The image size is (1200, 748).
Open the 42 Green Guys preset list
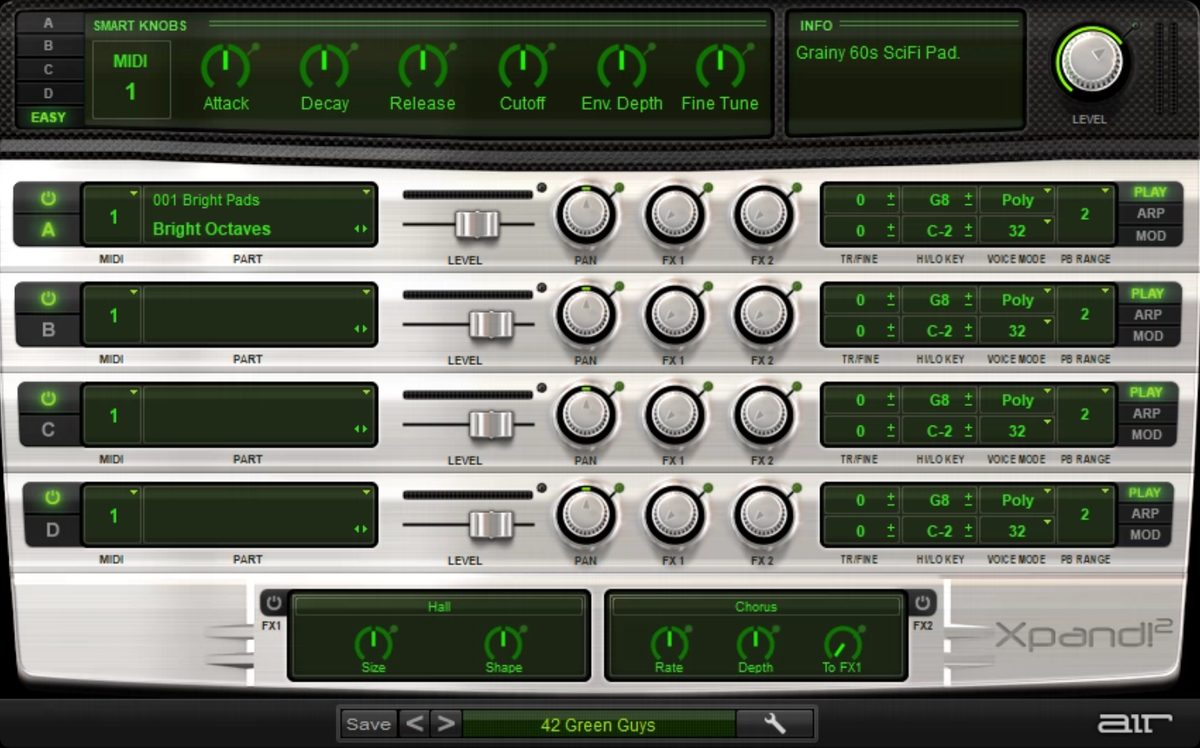598,725
